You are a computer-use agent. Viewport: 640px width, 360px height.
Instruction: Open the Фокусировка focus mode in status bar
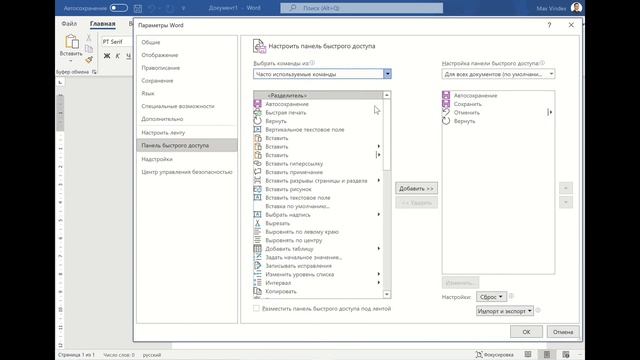pyautogui.click(x=495, y=355)
